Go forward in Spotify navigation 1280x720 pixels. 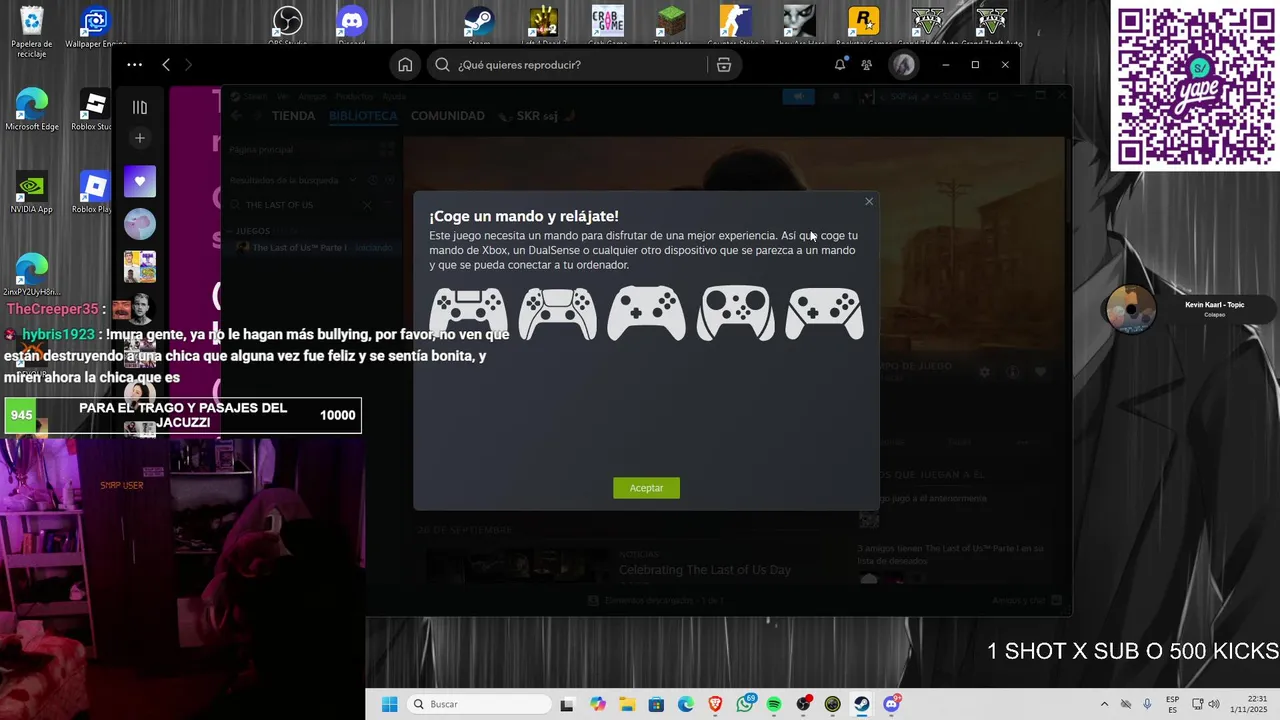188,65
